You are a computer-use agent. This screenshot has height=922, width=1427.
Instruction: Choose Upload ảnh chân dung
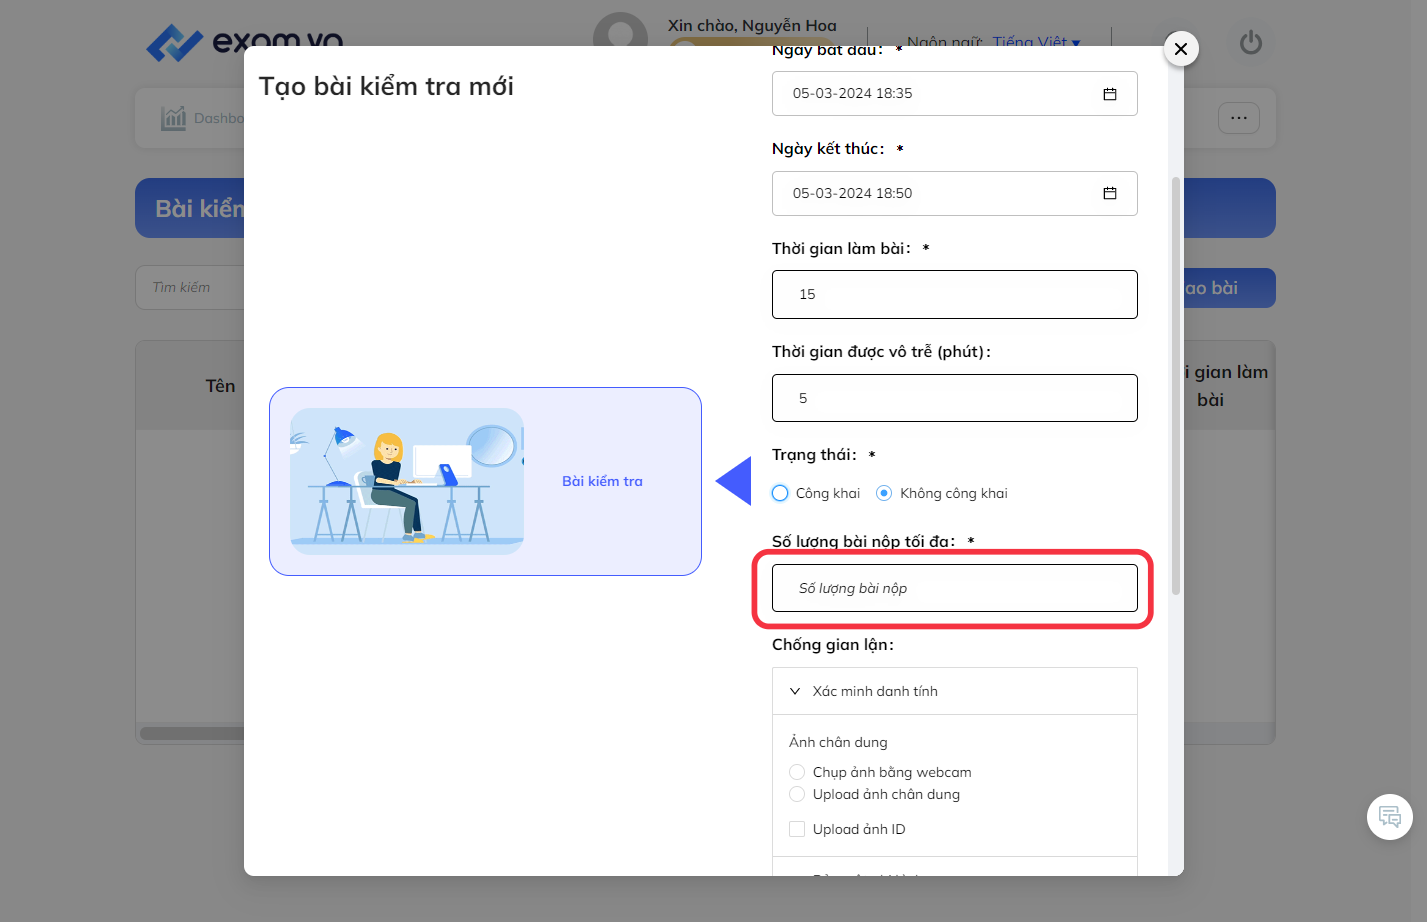pos(797,794)
